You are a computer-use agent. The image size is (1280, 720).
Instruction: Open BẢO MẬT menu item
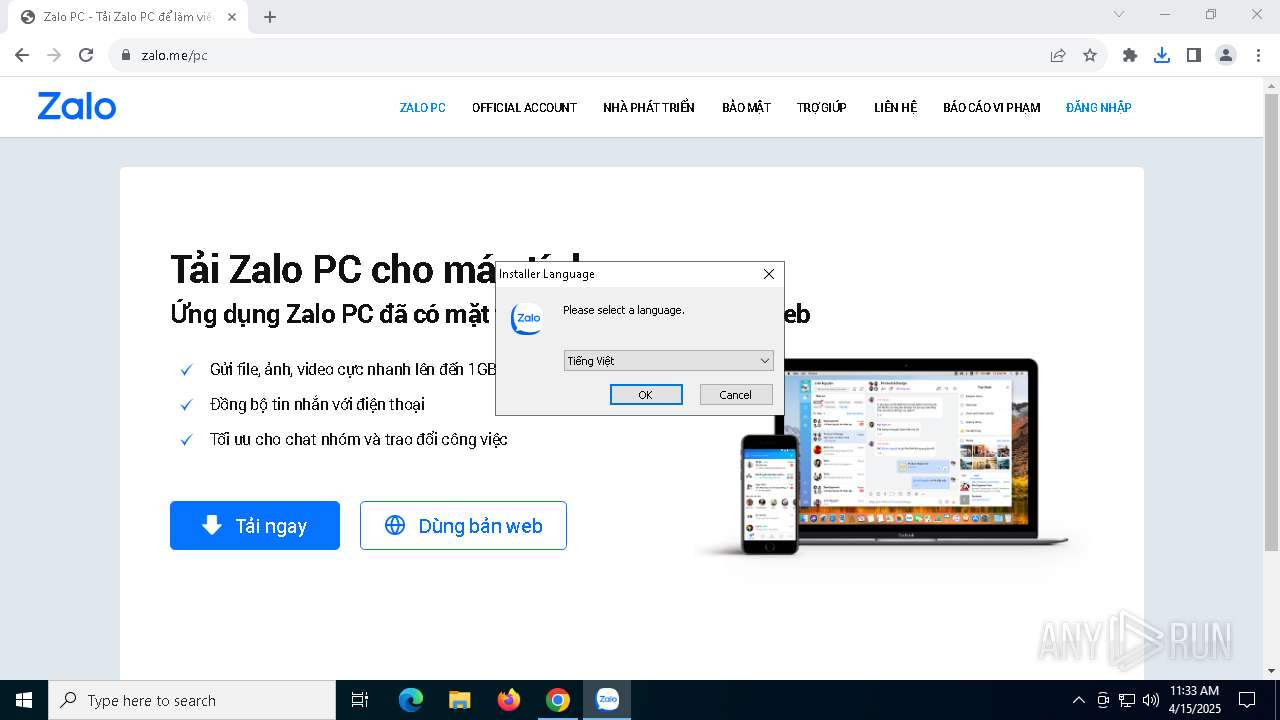(x=746, y=107)
